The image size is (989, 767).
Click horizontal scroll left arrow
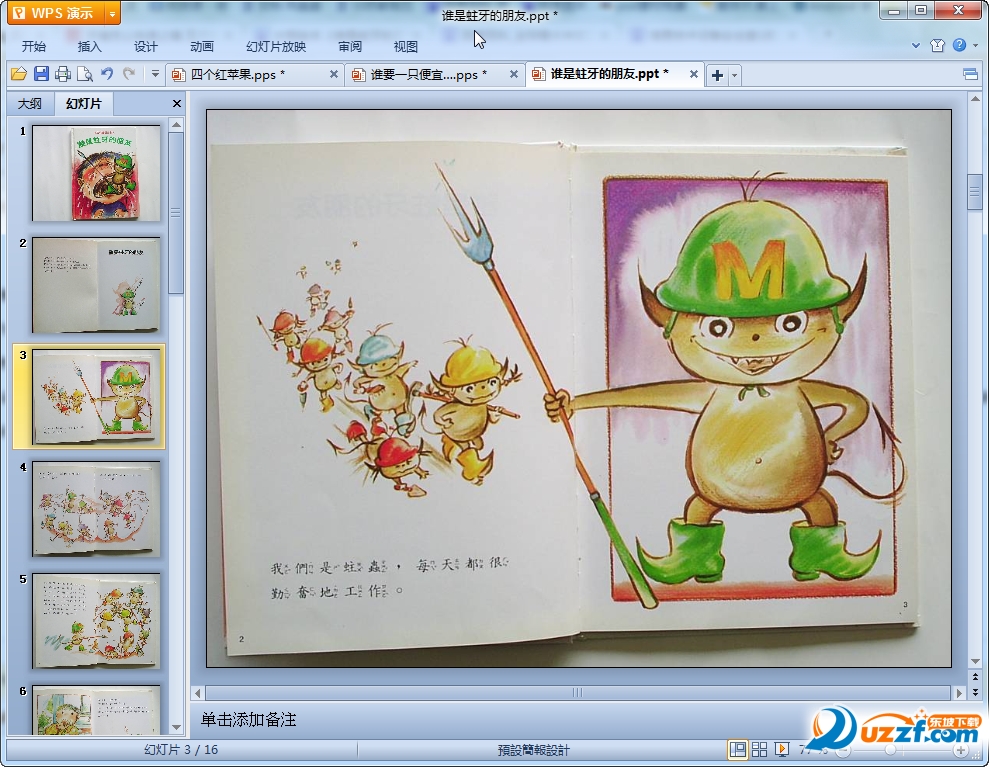click(x=198, y=693)
